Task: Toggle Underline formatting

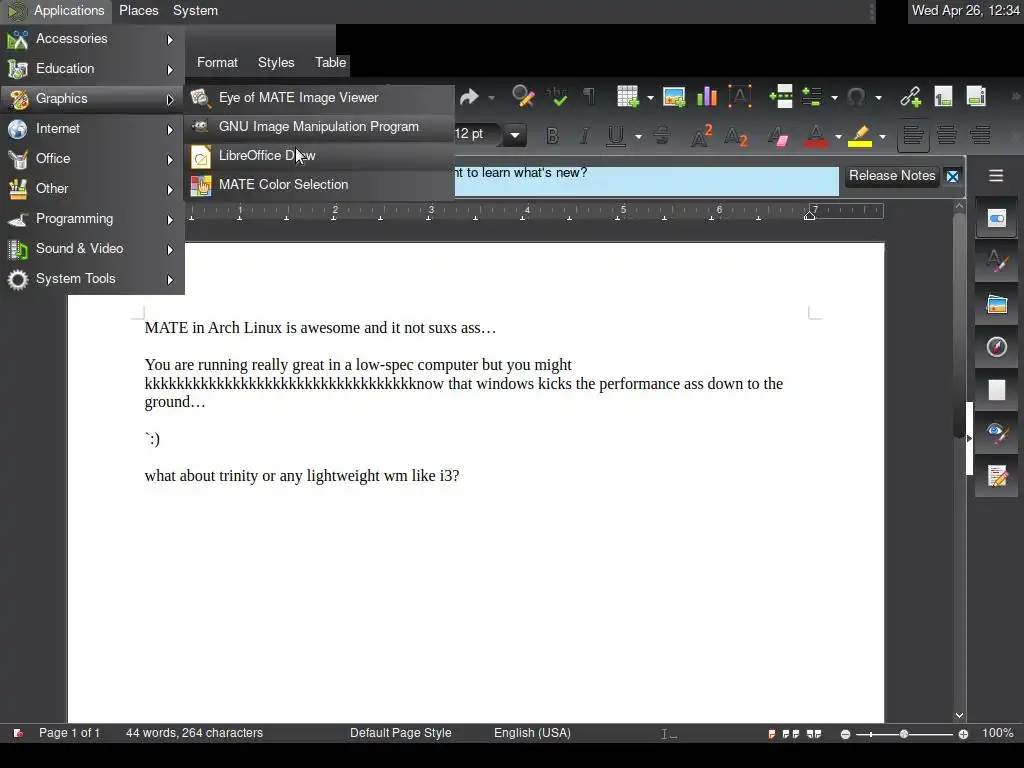Action: pos(616,136)
